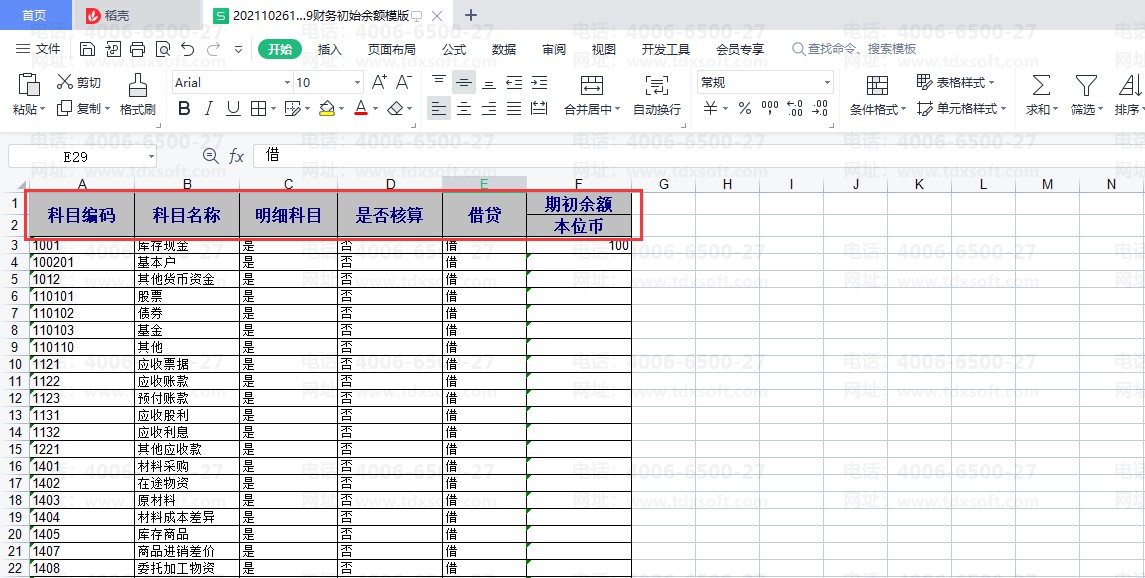Image resolution: width=1145 pixels, height=578 pixels.
Task: Click the 条件格式 (Conditional Formatting) button
Action: 877,95
